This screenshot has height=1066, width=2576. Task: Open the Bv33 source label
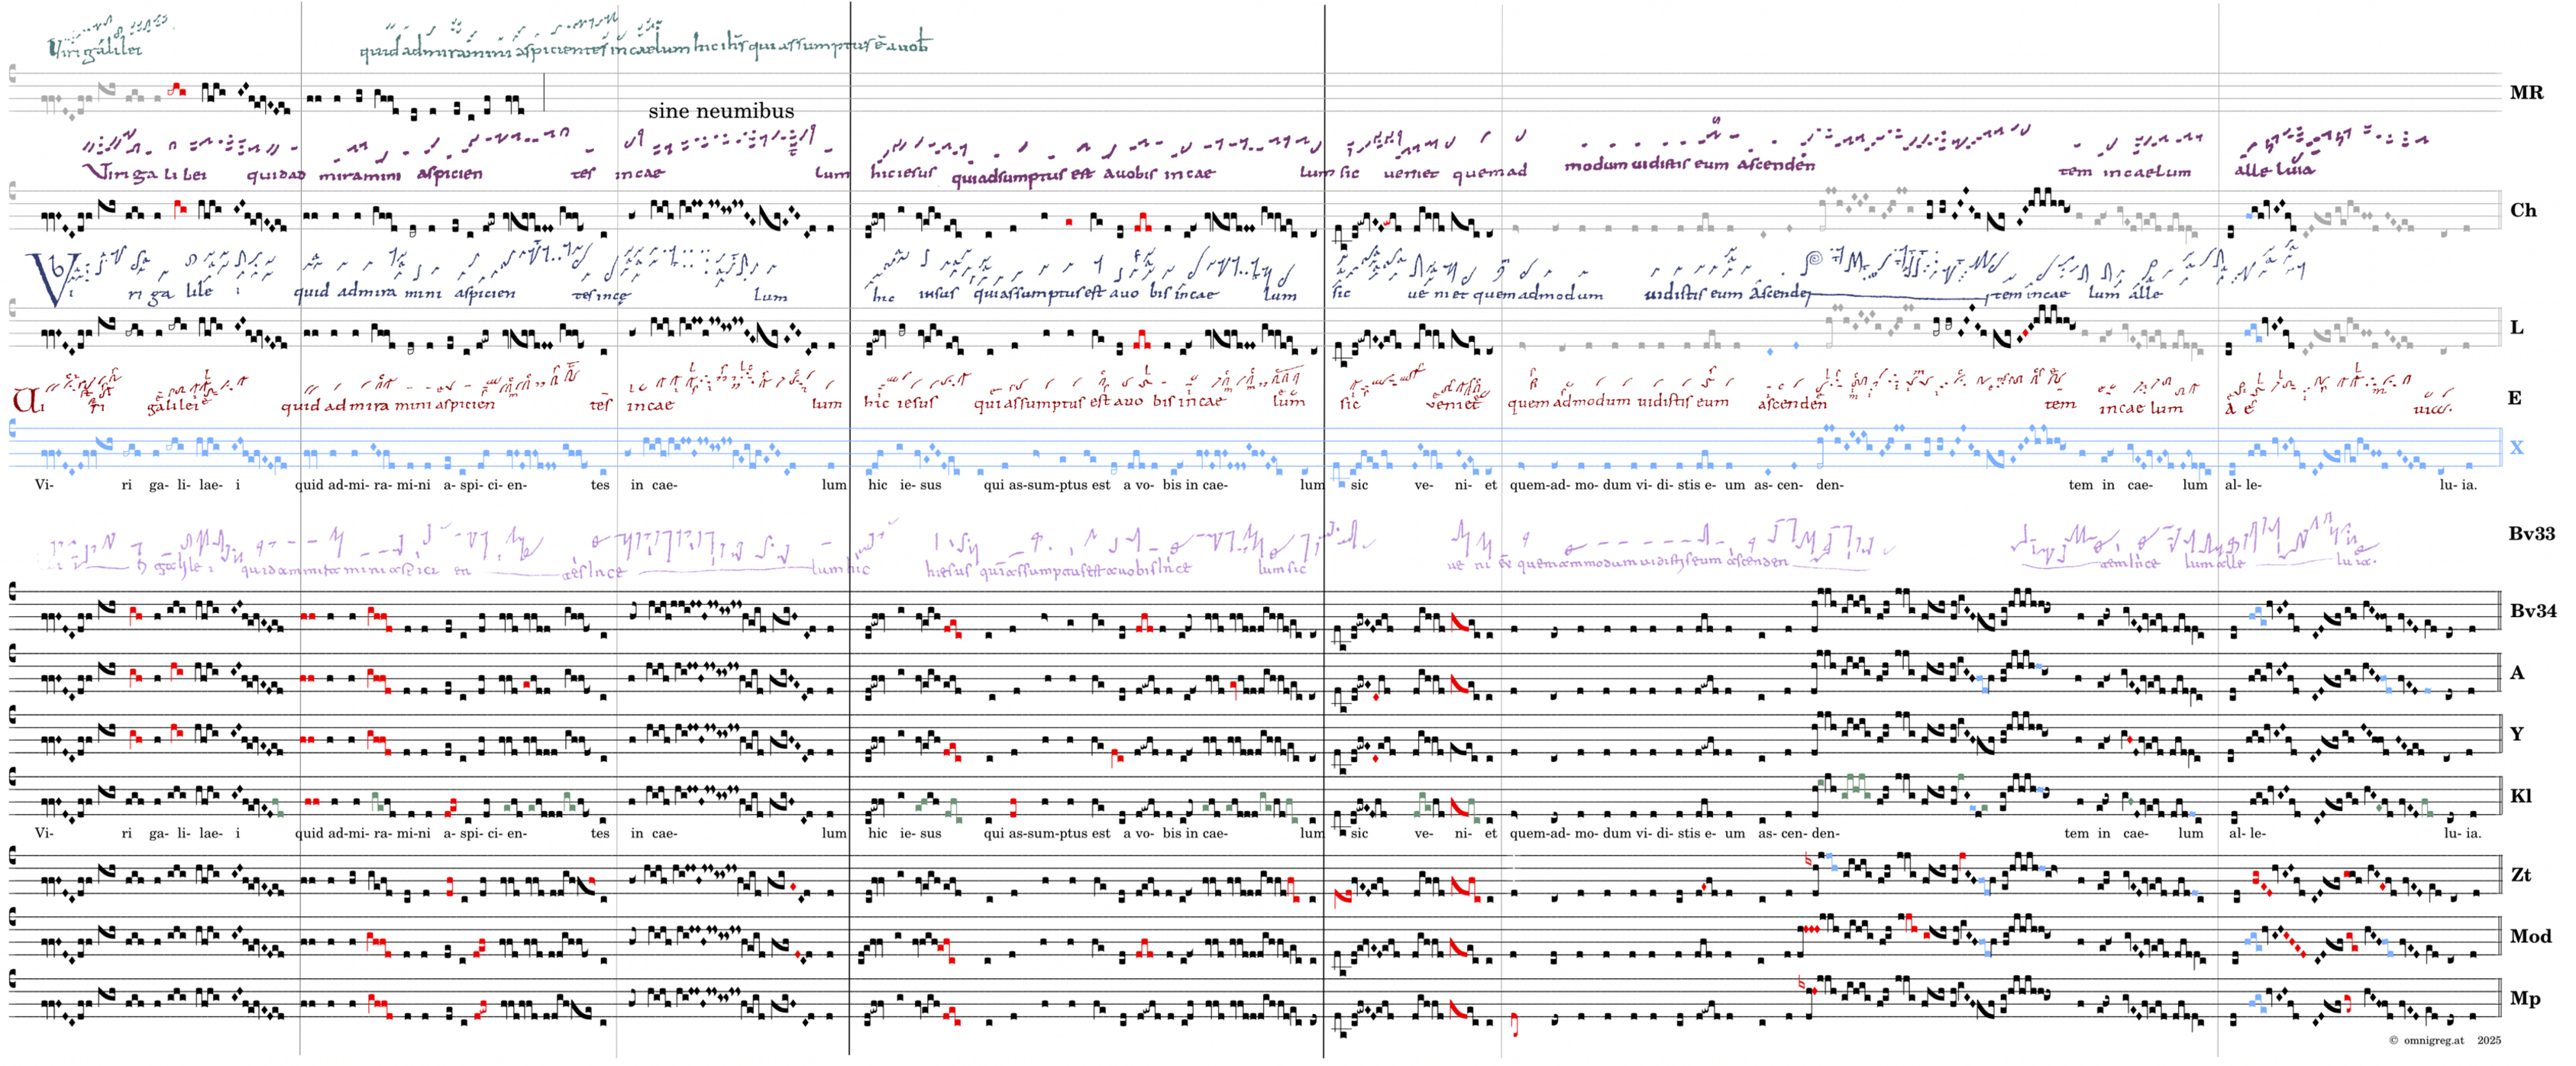pyautogui.click(x=2531, y=534)
